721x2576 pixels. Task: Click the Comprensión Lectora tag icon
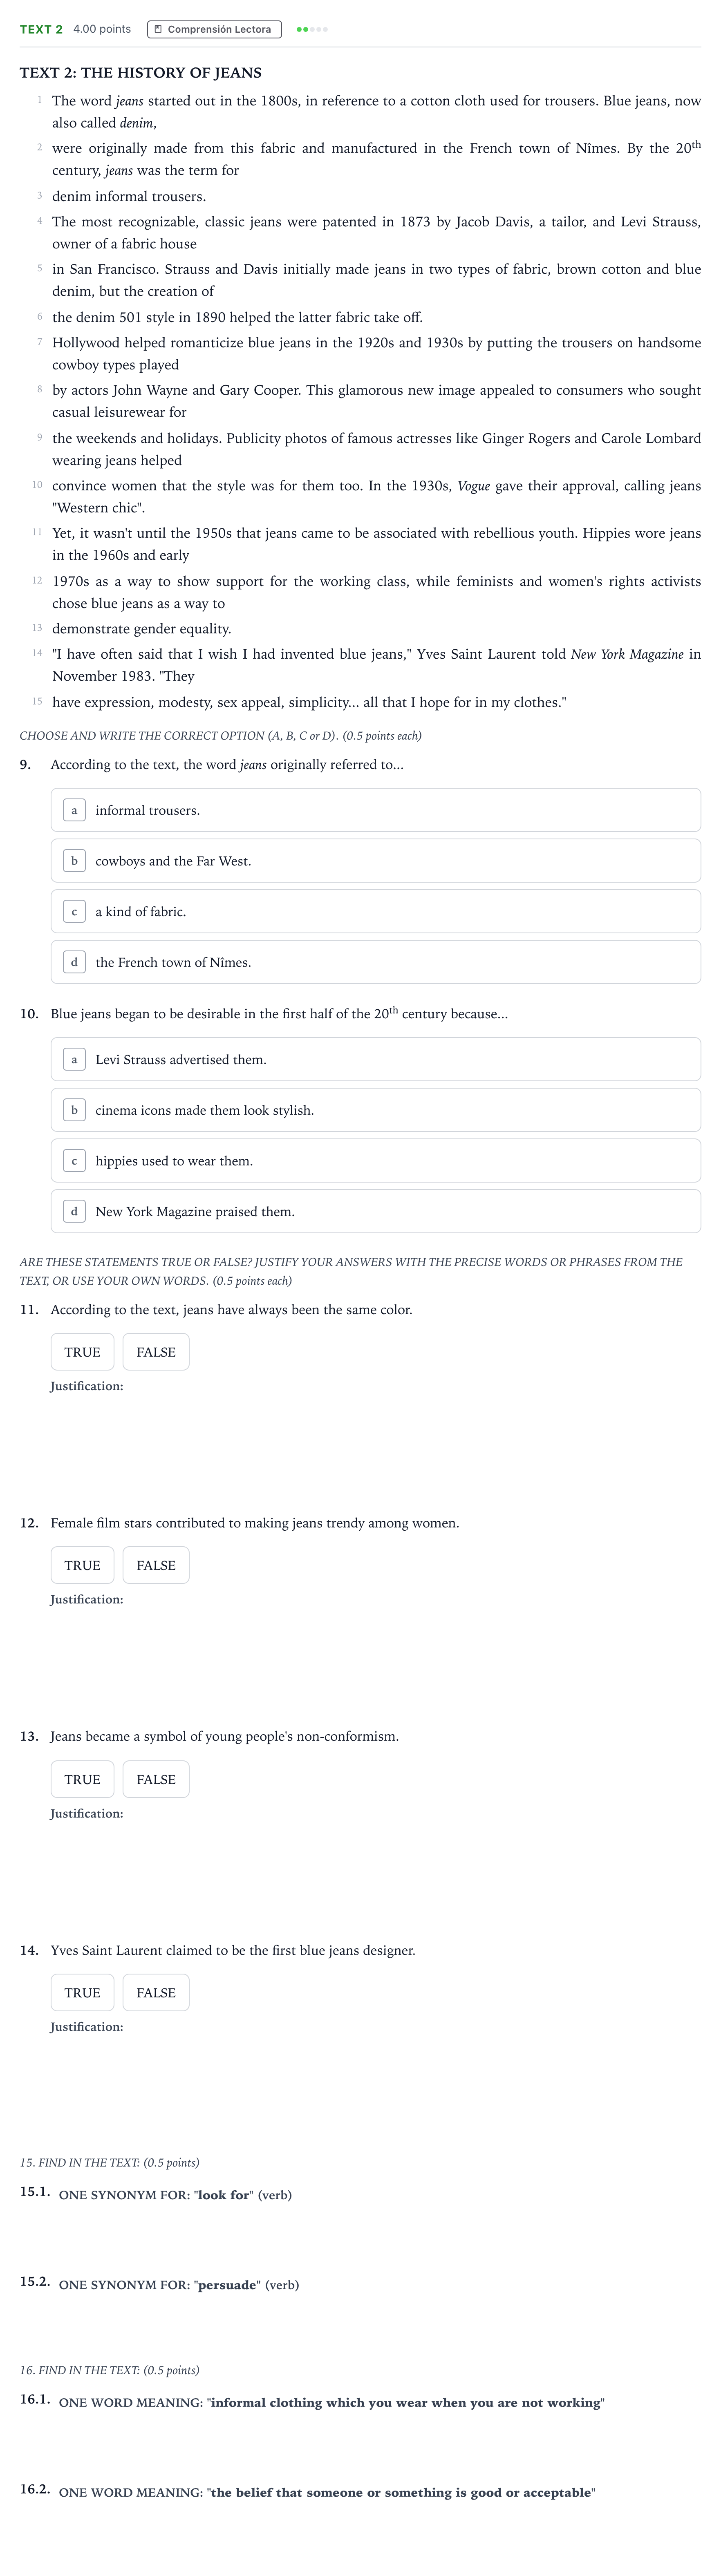158,29
